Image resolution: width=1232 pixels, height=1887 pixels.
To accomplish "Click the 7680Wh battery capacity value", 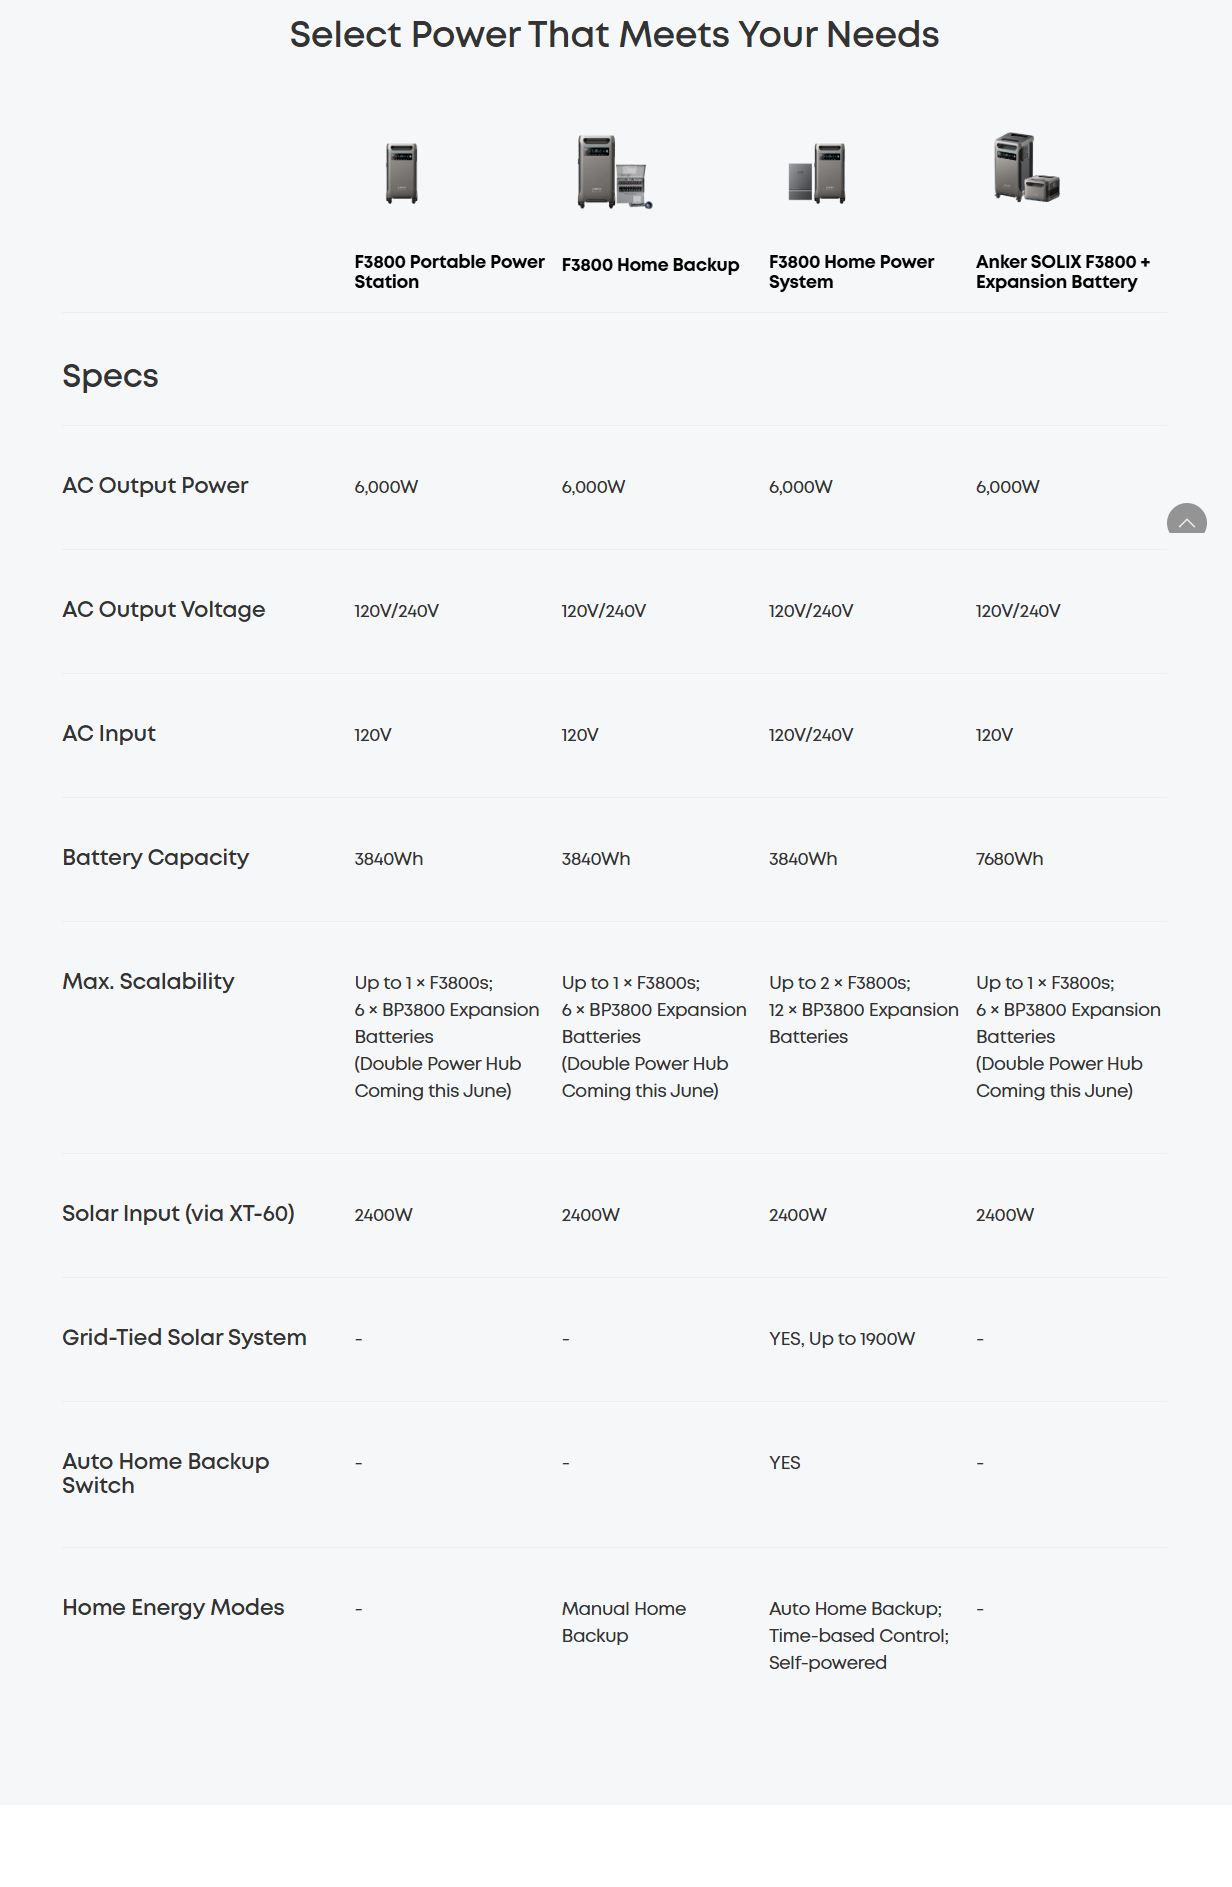I will click(x=1009, y=859).
